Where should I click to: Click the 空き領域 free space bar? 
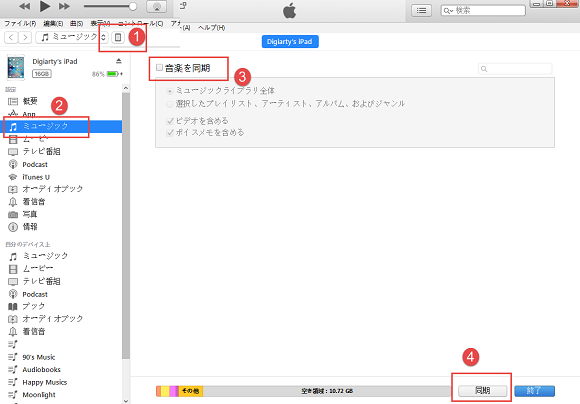tap(327, 391)
